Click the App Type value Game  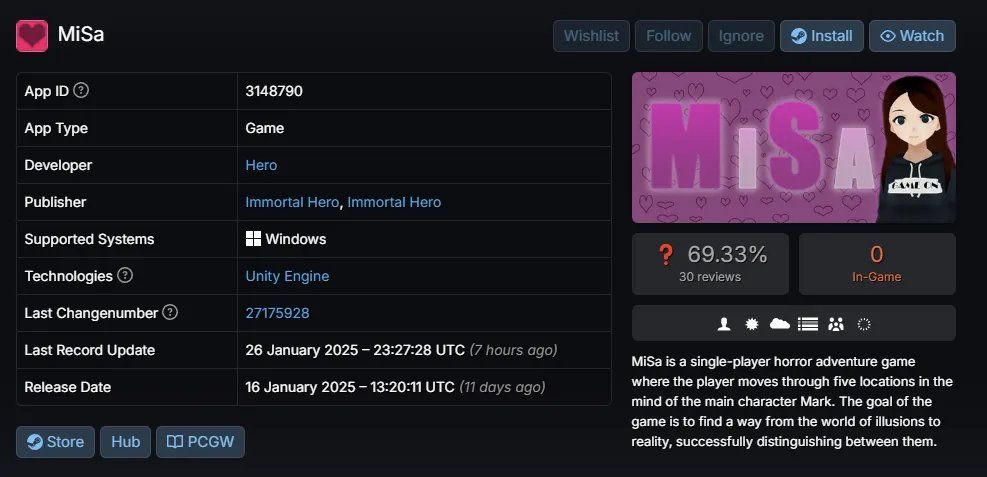click(x=264, y=128)
